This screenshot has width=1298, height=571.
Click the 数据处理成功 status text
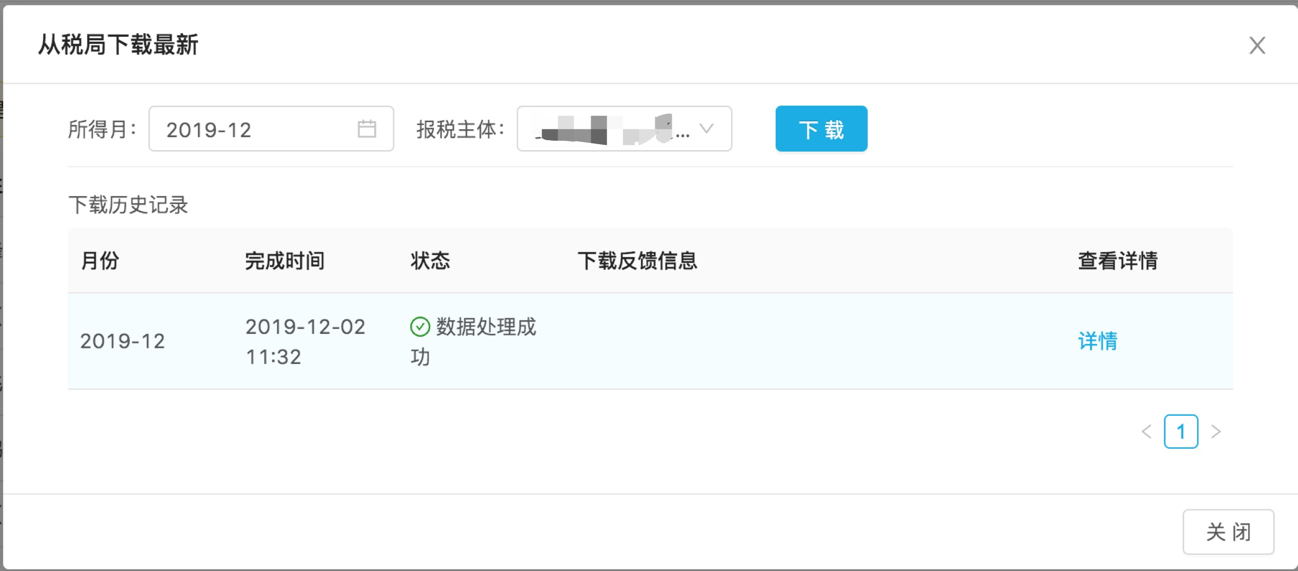(474, 341)
